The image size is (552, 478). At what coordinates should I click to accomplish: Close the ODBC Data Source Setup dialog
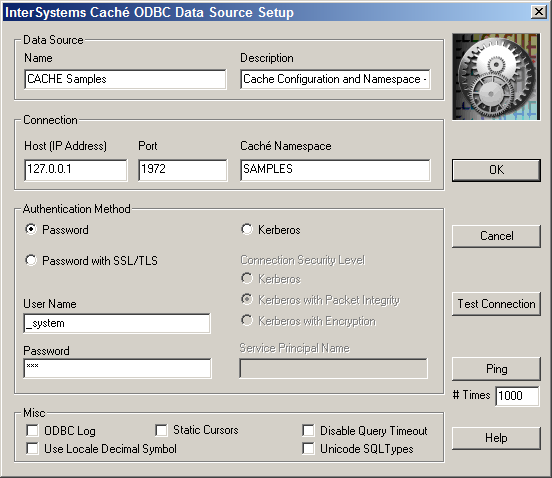[x=539, y=12]
